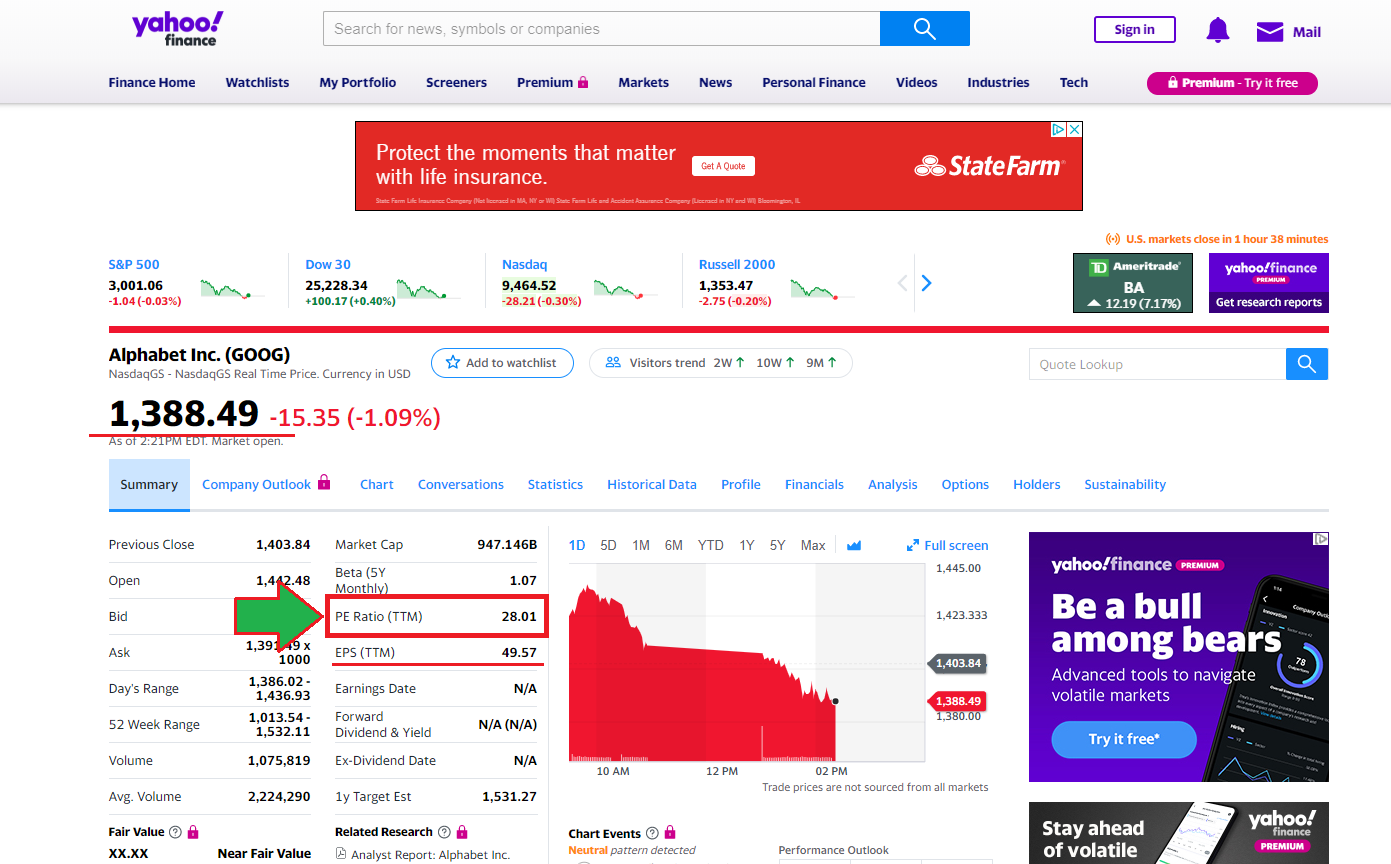Switch to the Statistics tab

pyautogui.click(x=555, y=484)
